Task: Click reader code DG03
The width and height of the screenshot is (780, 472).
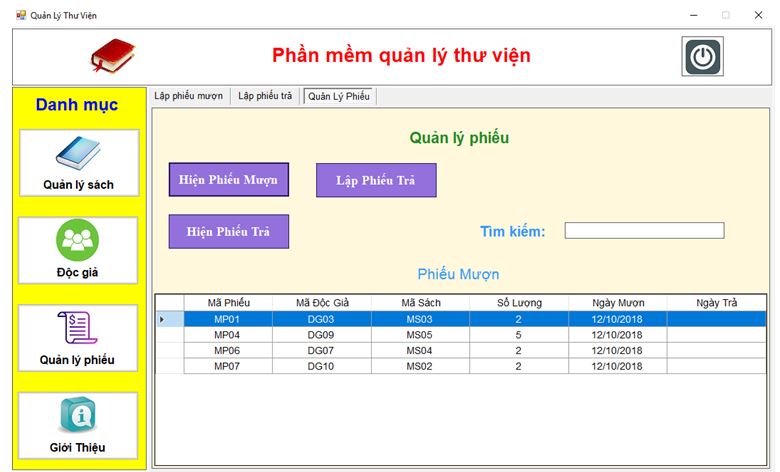Action: pyautogui.click(x=322, y=319)
